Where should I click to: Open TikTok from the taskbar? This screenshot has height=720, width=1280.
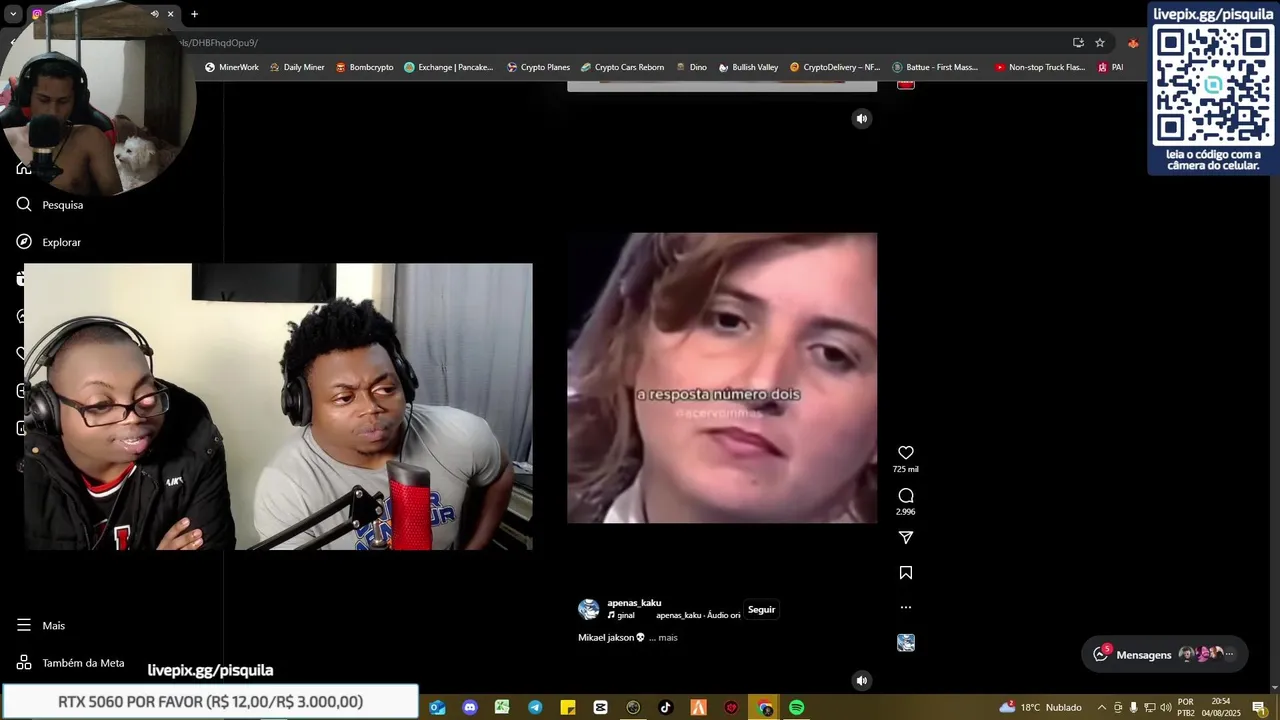(666, 707)
